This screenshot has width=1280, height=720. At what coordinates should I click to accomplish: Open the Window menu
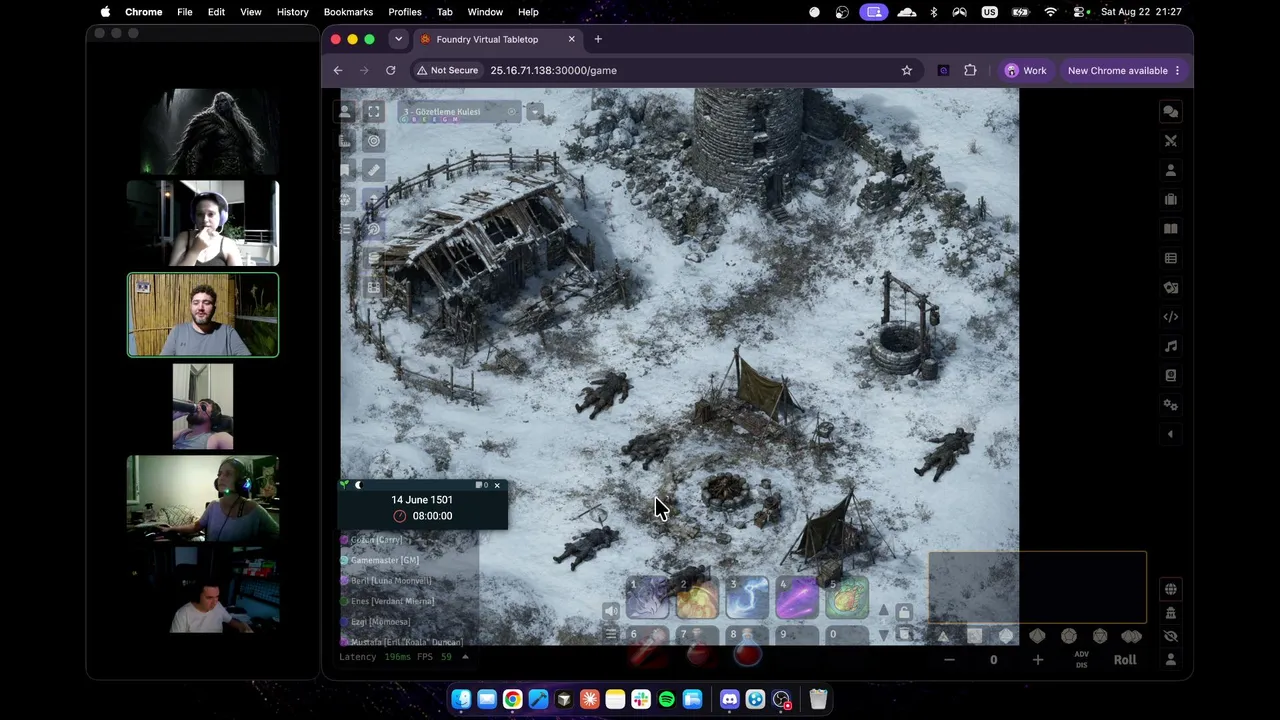click(485, 12)
